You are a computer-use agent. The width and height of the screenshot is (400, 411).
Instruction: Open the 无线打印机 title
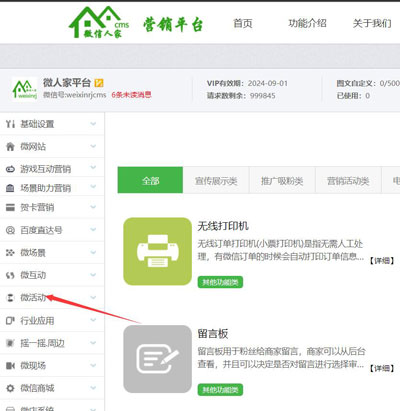point(223,226)
